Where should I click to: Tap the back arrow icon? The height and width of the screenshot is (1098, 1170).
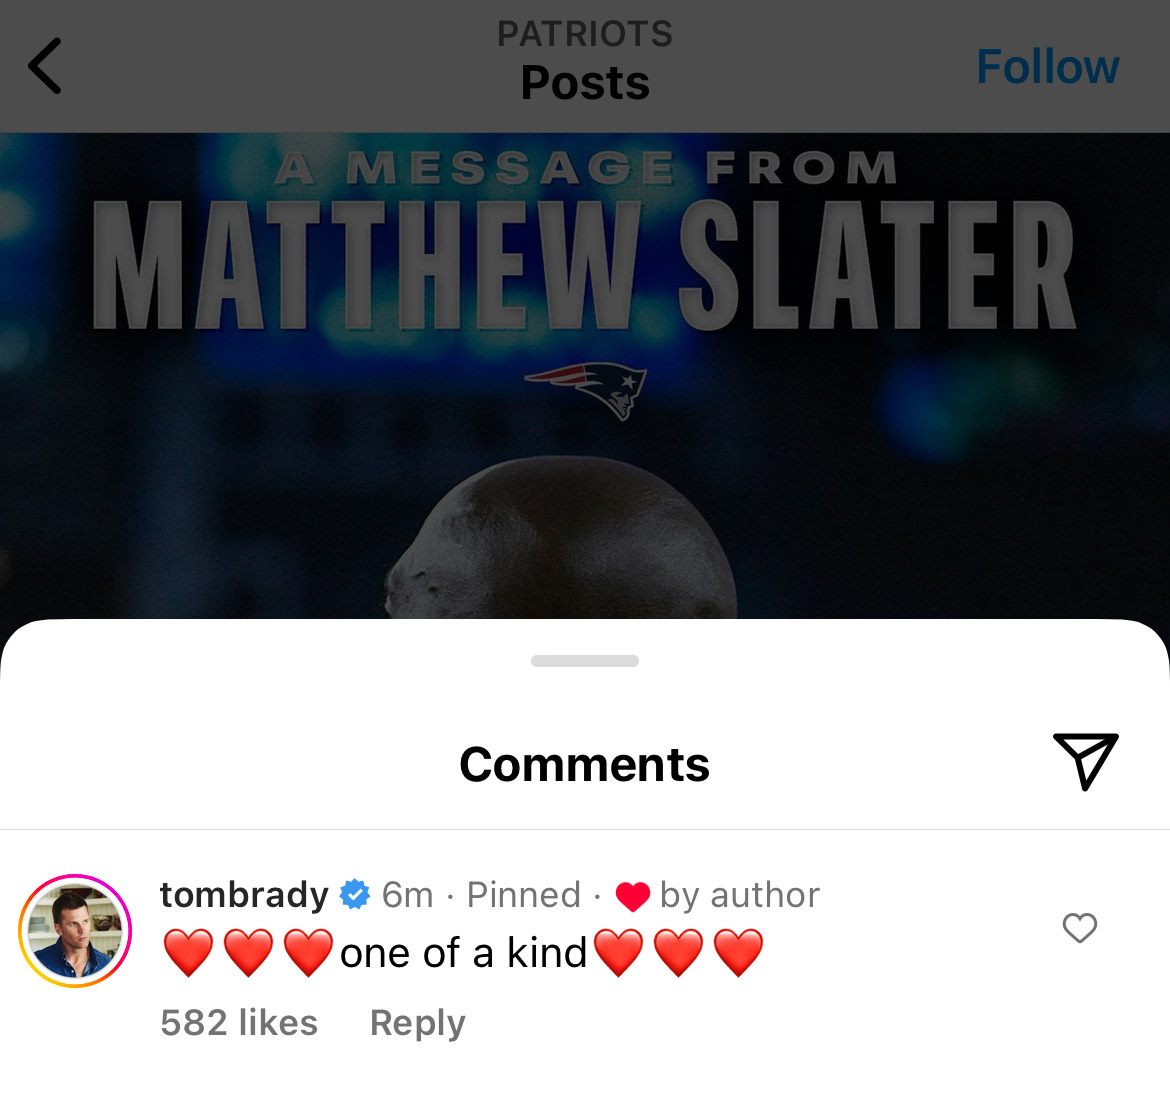coord(45,66)
